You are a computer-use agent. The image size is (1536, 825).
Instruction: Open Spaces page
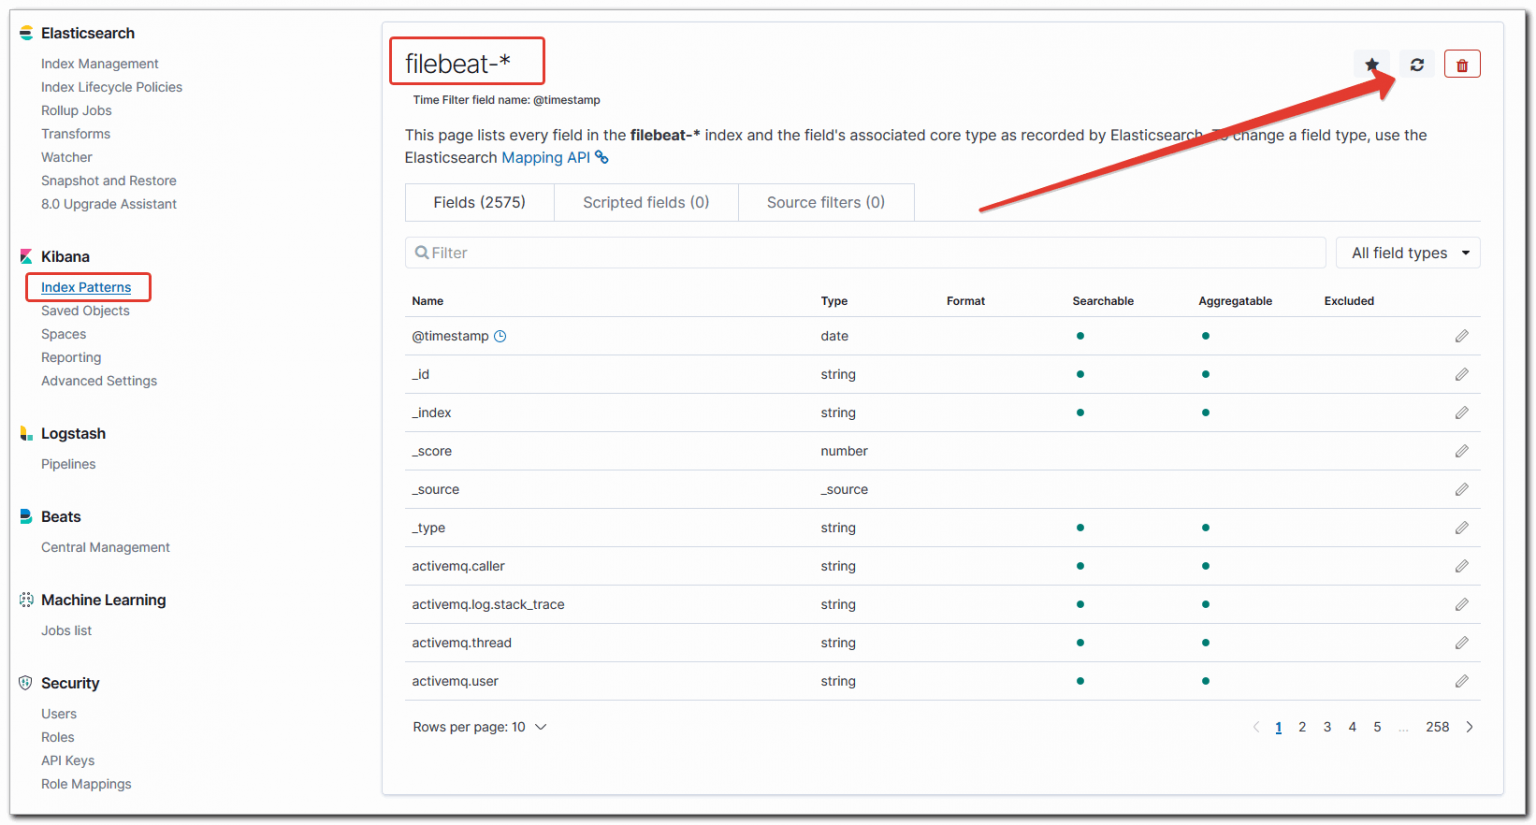point(63,334)
